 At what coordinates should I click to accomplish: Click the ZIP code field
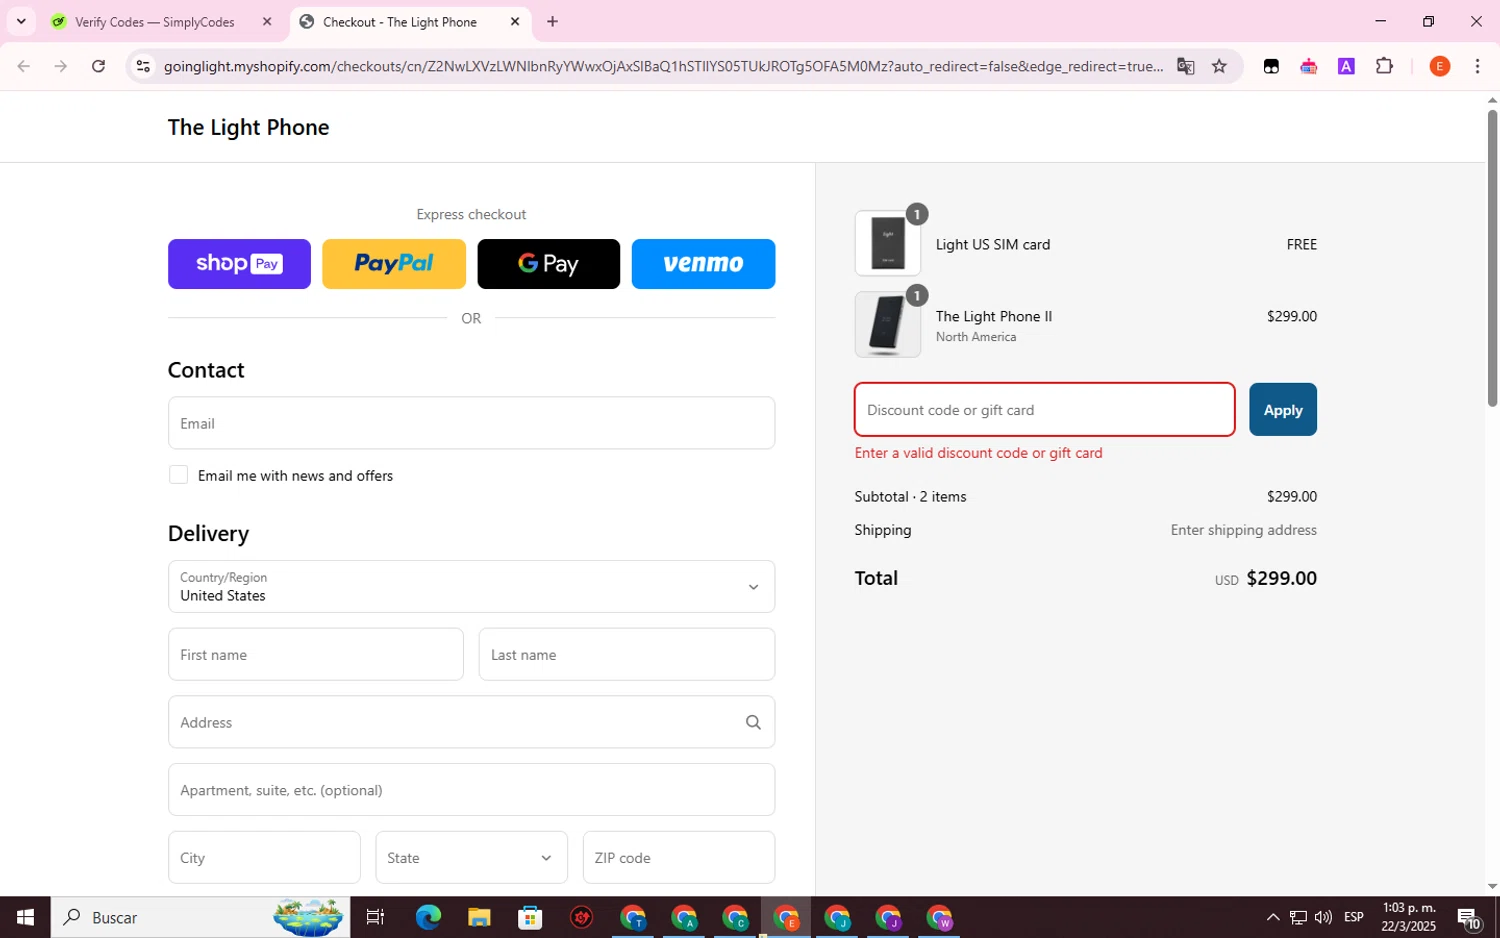tap(679, 858)
